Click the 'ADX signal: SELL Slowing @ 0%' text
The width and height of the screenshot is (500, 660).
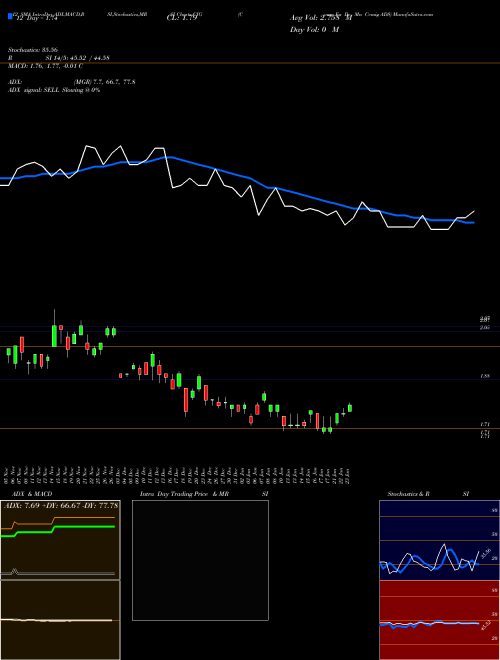pyautogui.click(x=54, y=90)
